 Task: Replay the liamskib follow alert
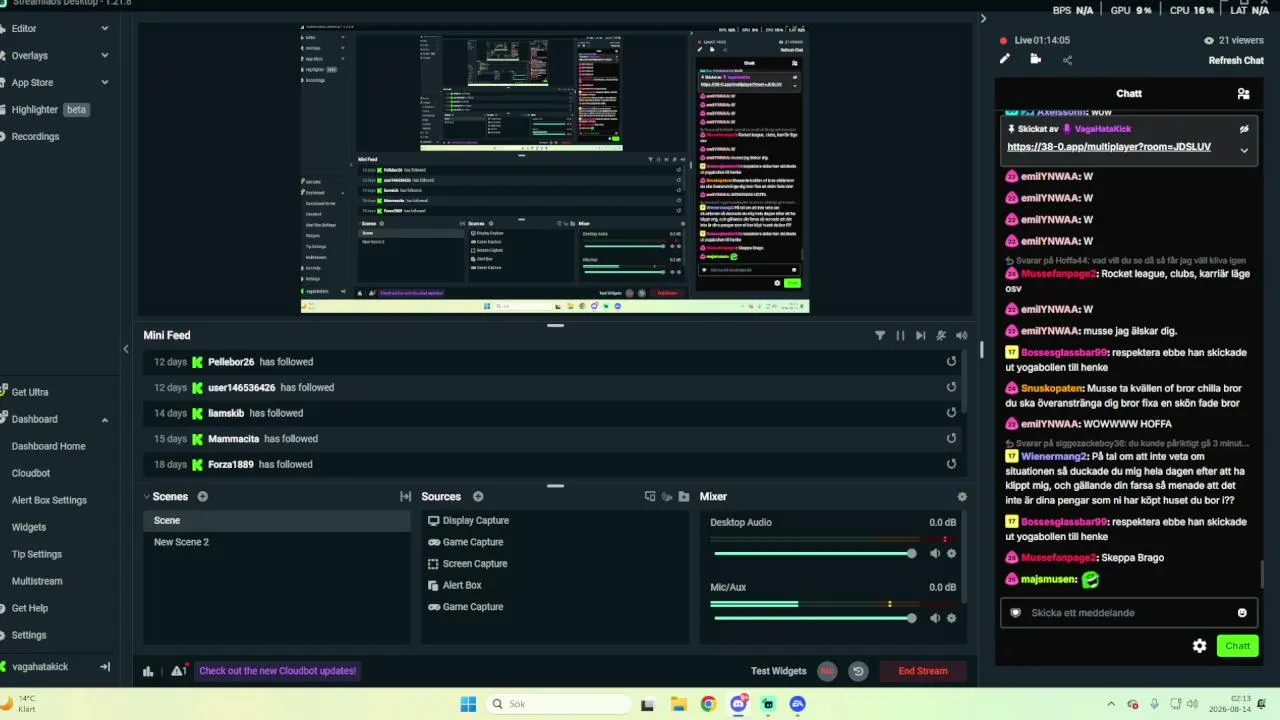[951, 413]
